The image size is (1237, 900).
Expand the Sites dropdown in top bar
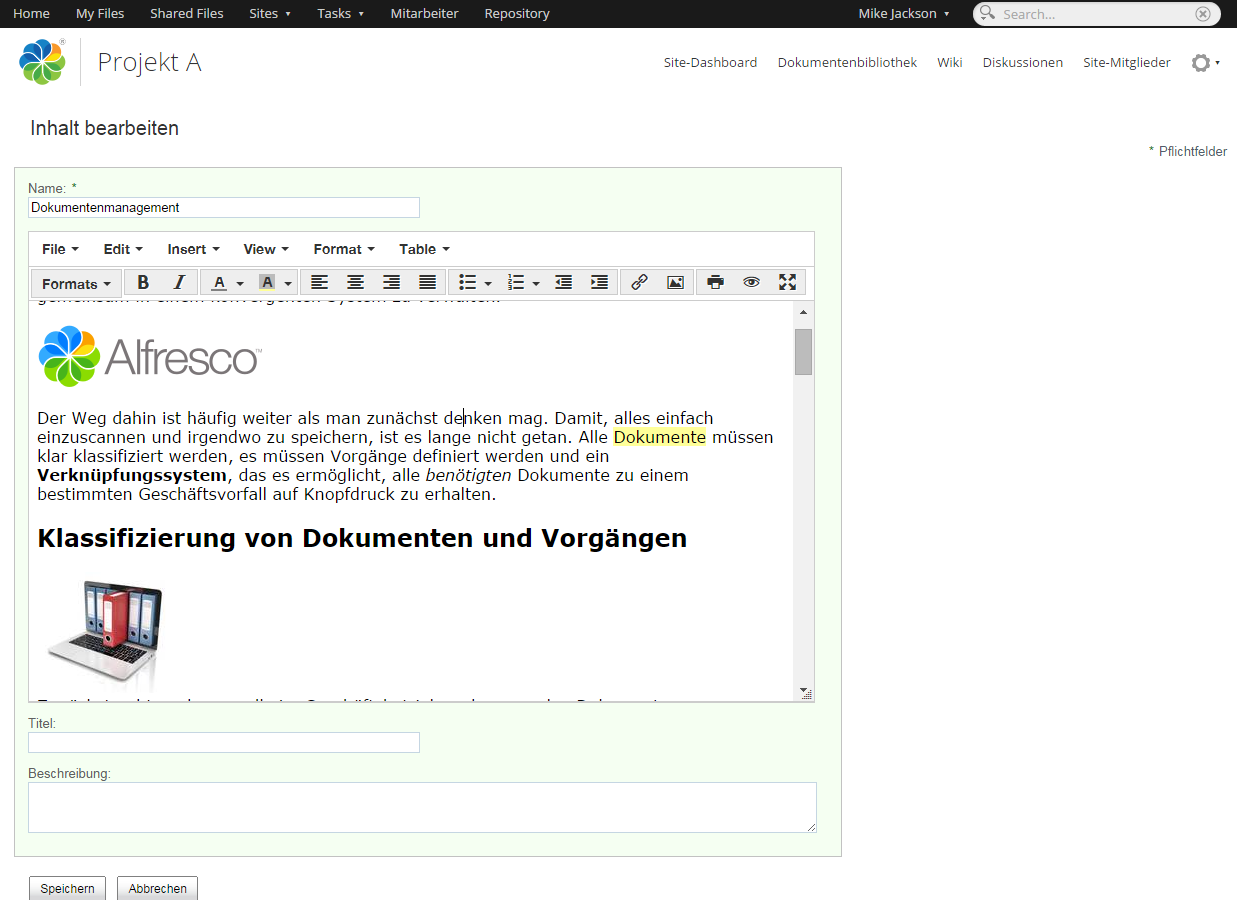pyautogui.click(x=270, y=13)
